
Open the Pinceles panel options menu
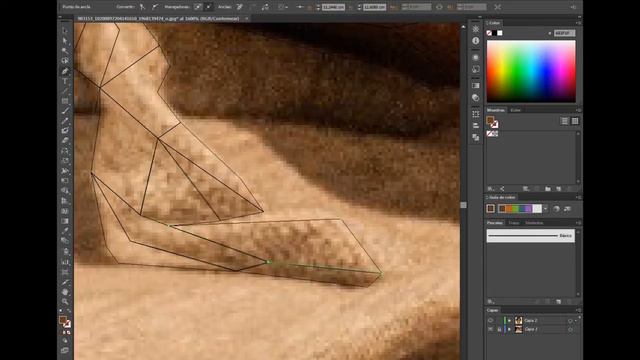pos(578,223)
